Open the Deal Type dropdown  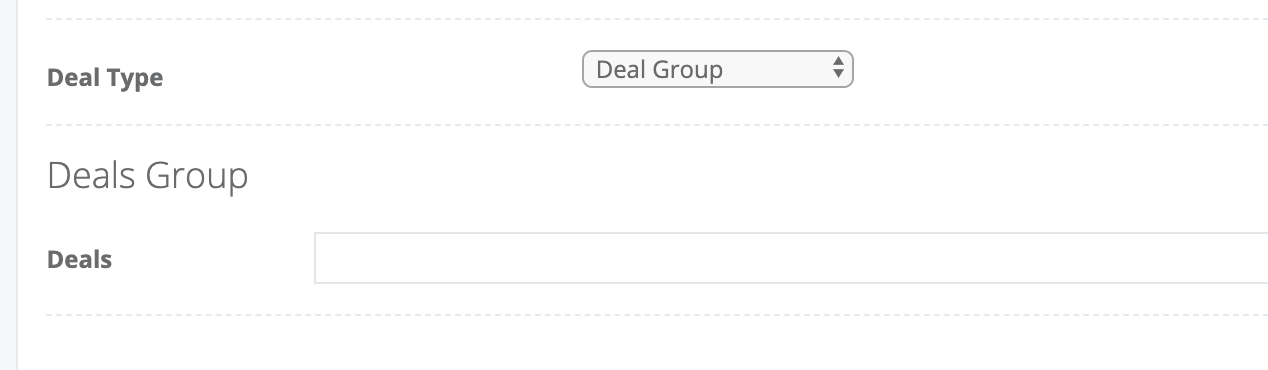(x=717, y=69)
